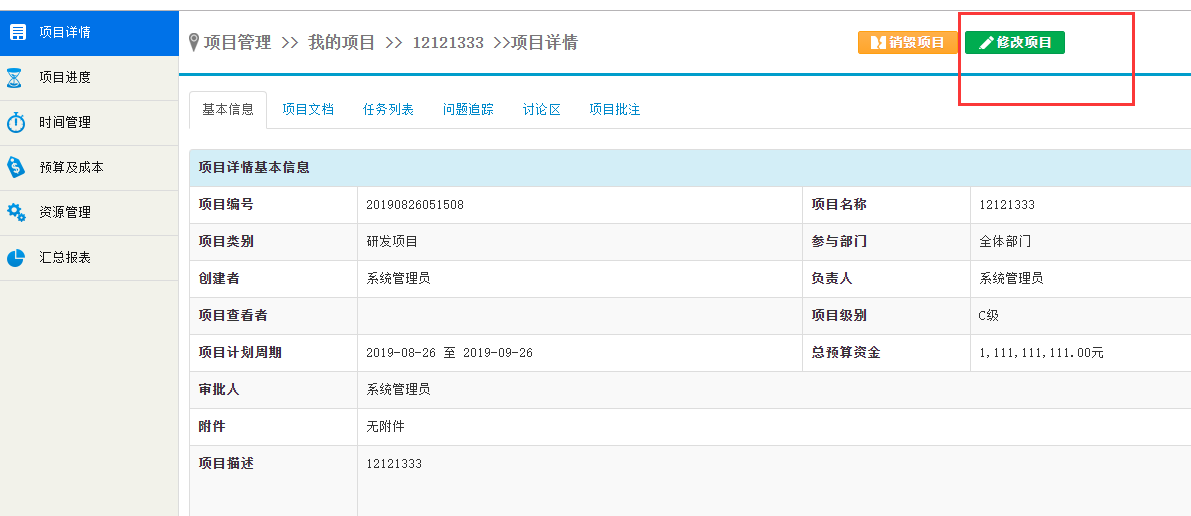
Task: Click the 创建者 value 系统管理员
Action: pos(398,278)
